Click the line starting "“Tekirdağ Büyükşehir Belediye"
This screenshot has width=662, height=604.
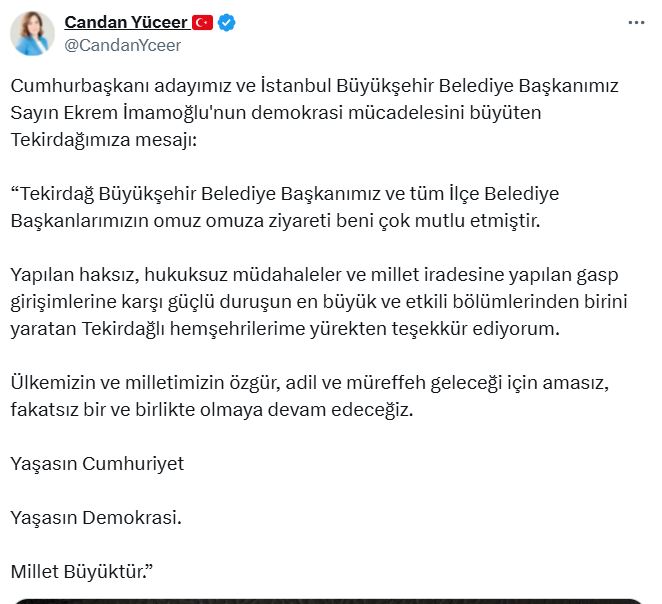pyautogui.click(x=285, y=194)
